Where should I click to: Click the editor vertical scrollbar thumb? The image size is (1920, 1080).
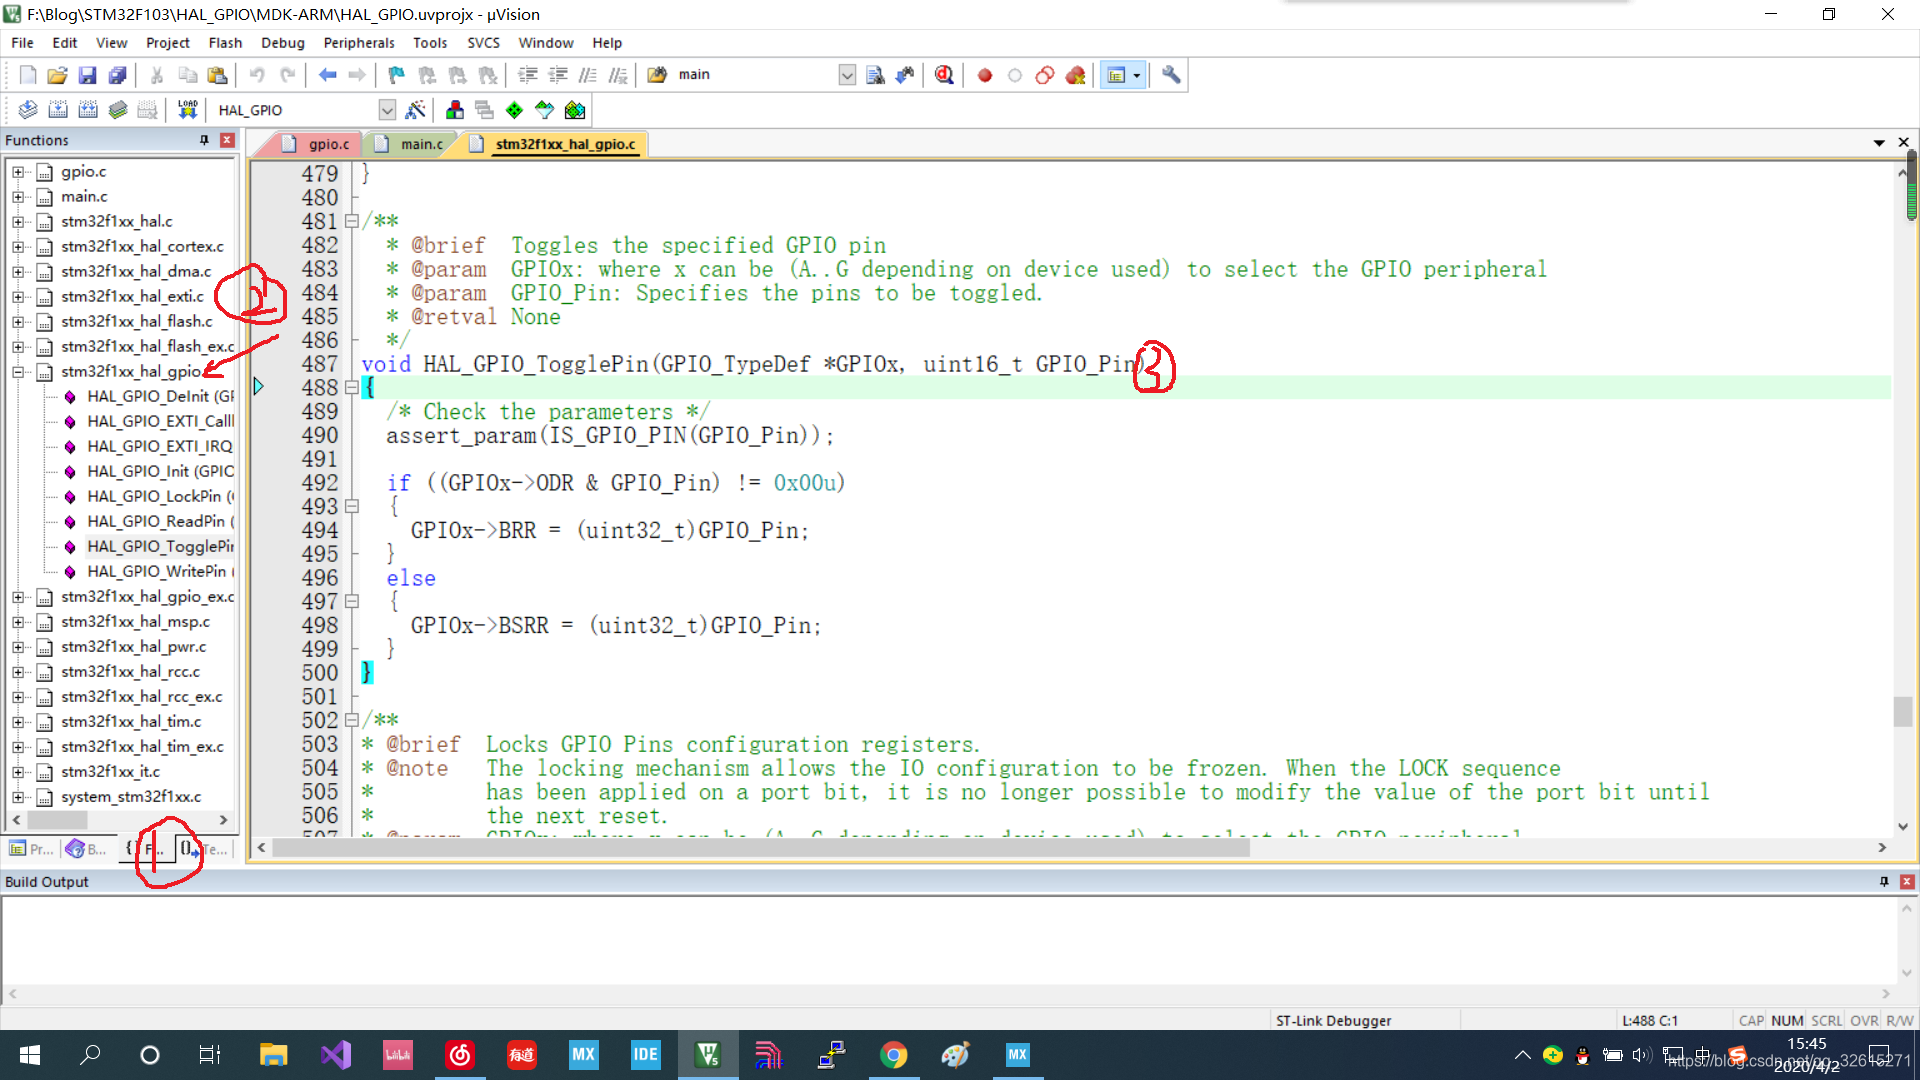(x=1903, y=712)
